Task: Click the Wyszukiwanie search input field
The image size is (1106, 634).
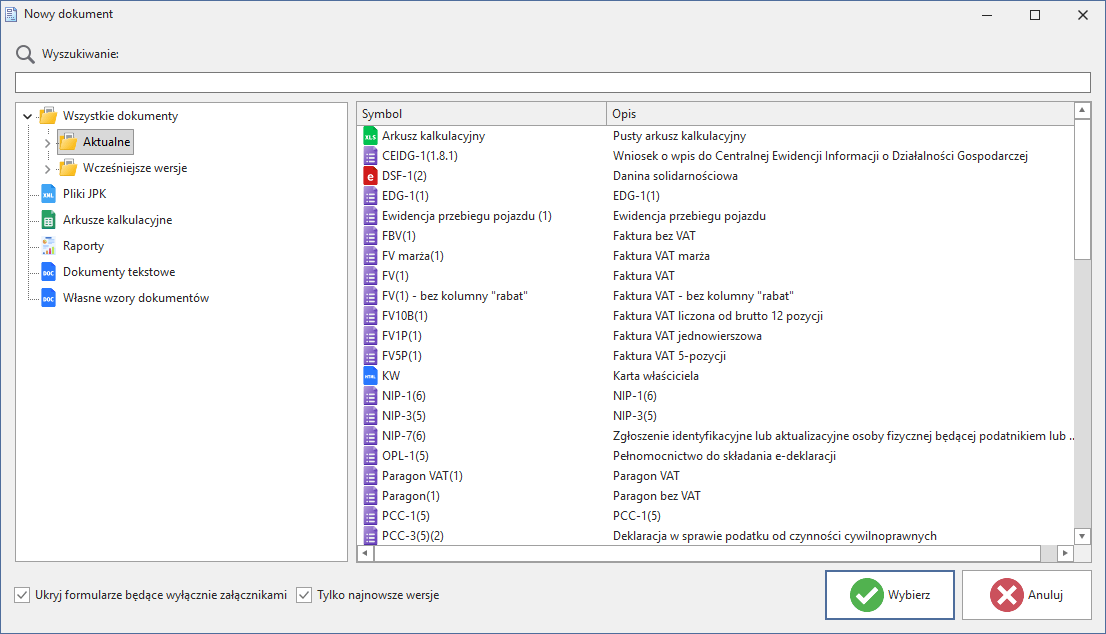Action: 553,83
